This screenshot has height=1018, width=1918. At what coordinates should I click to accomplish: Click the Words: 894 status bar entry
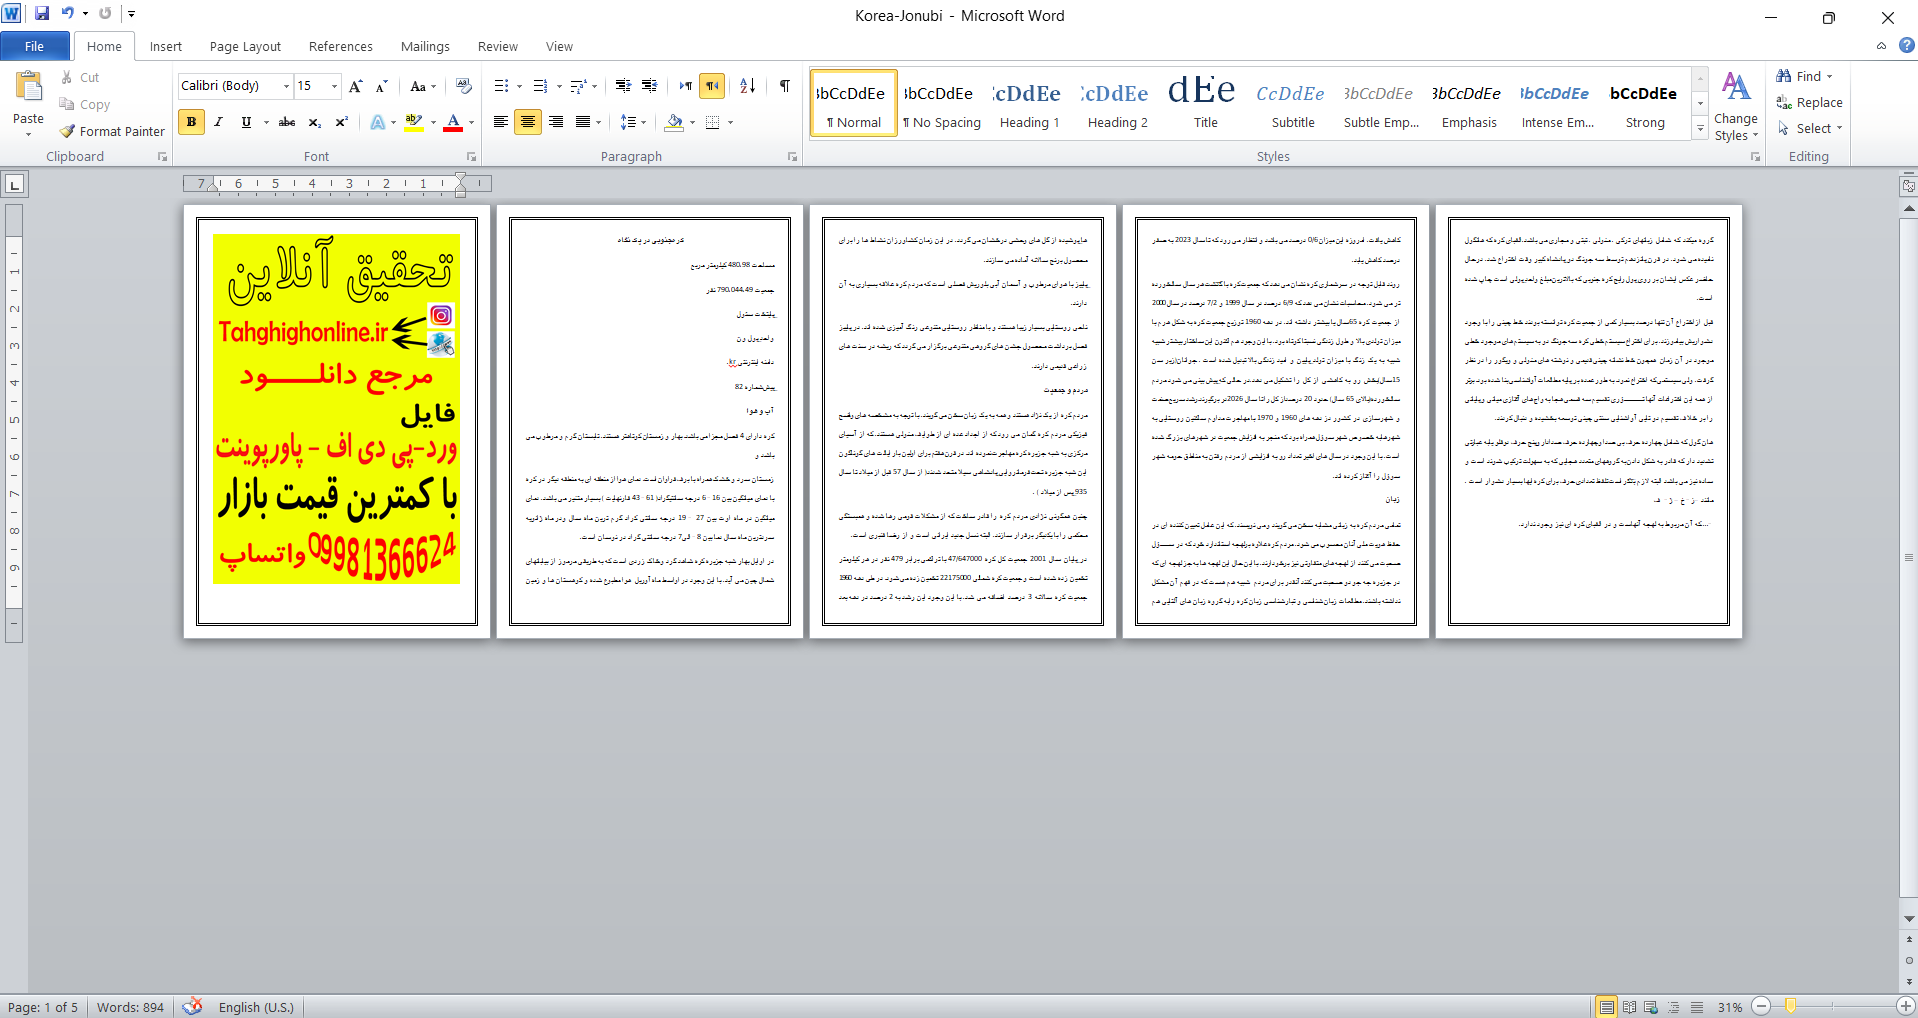click(130, 1007)
